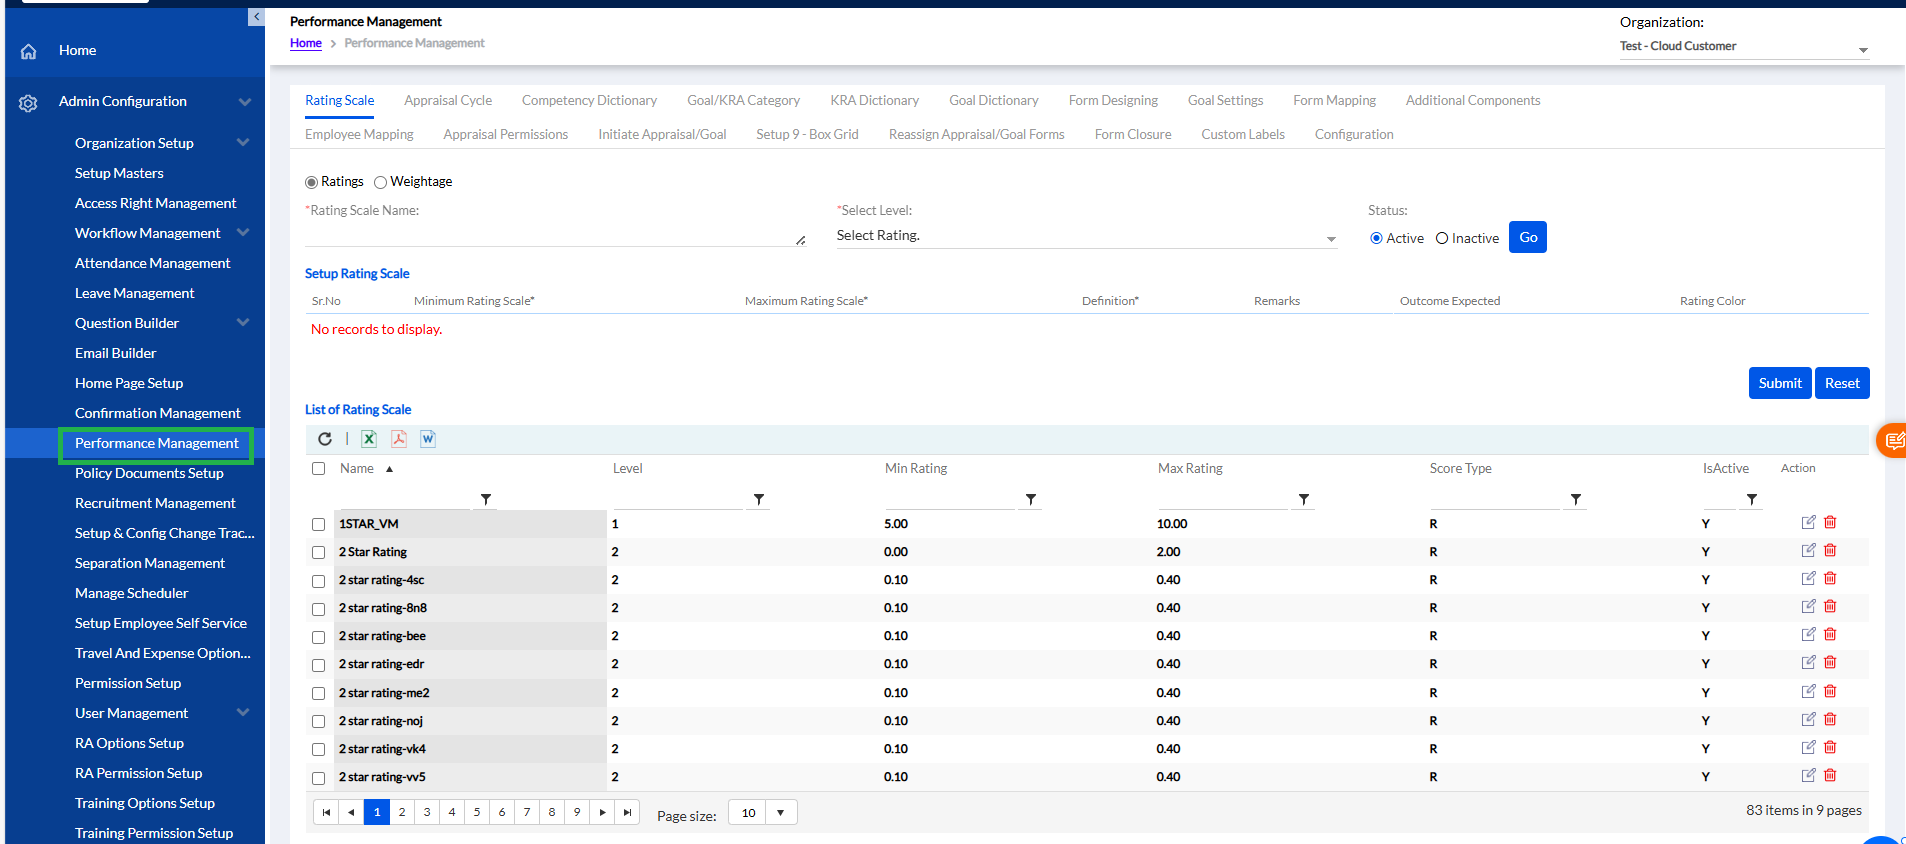Select the Weightage radio button
This screenshot has height=844, width=1906.
point(380,182)
